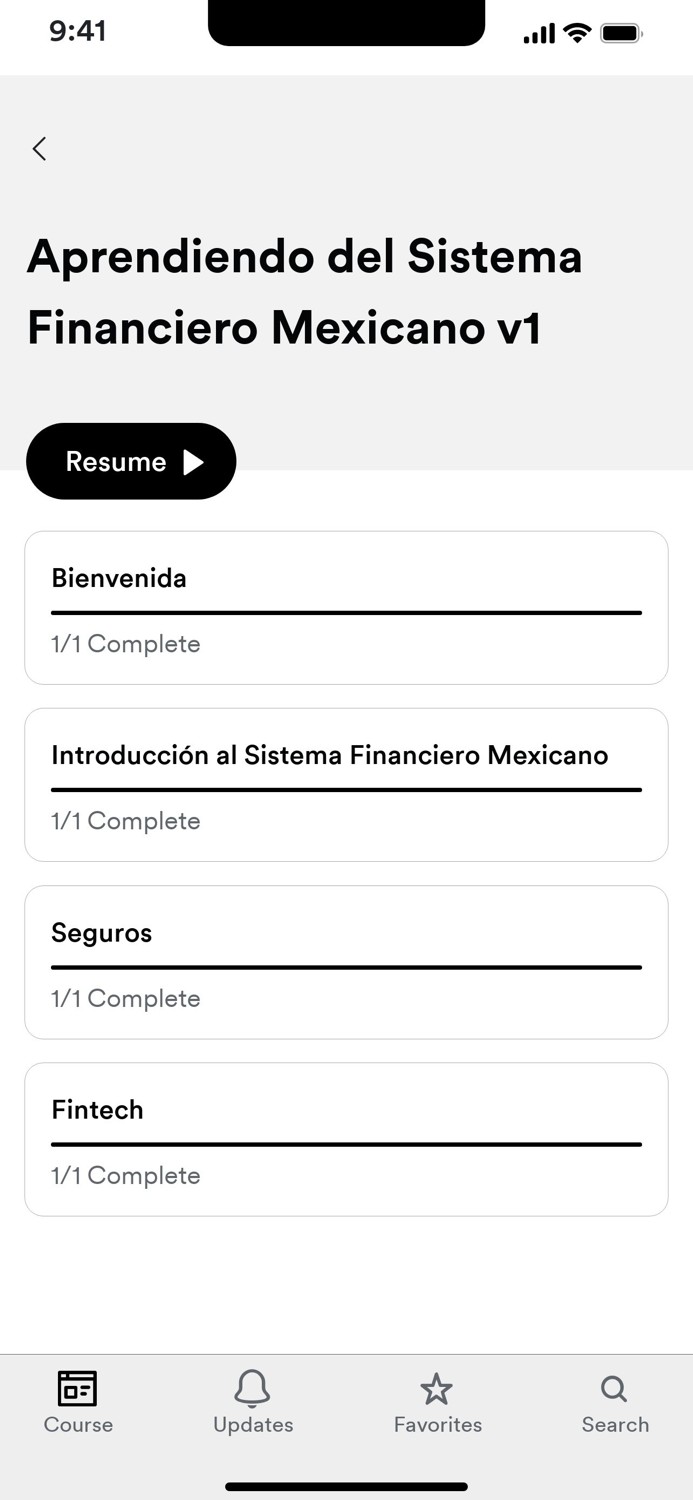Tap the play icon inside Resume button
This screenshot has width=693, height=1500.
192,461
